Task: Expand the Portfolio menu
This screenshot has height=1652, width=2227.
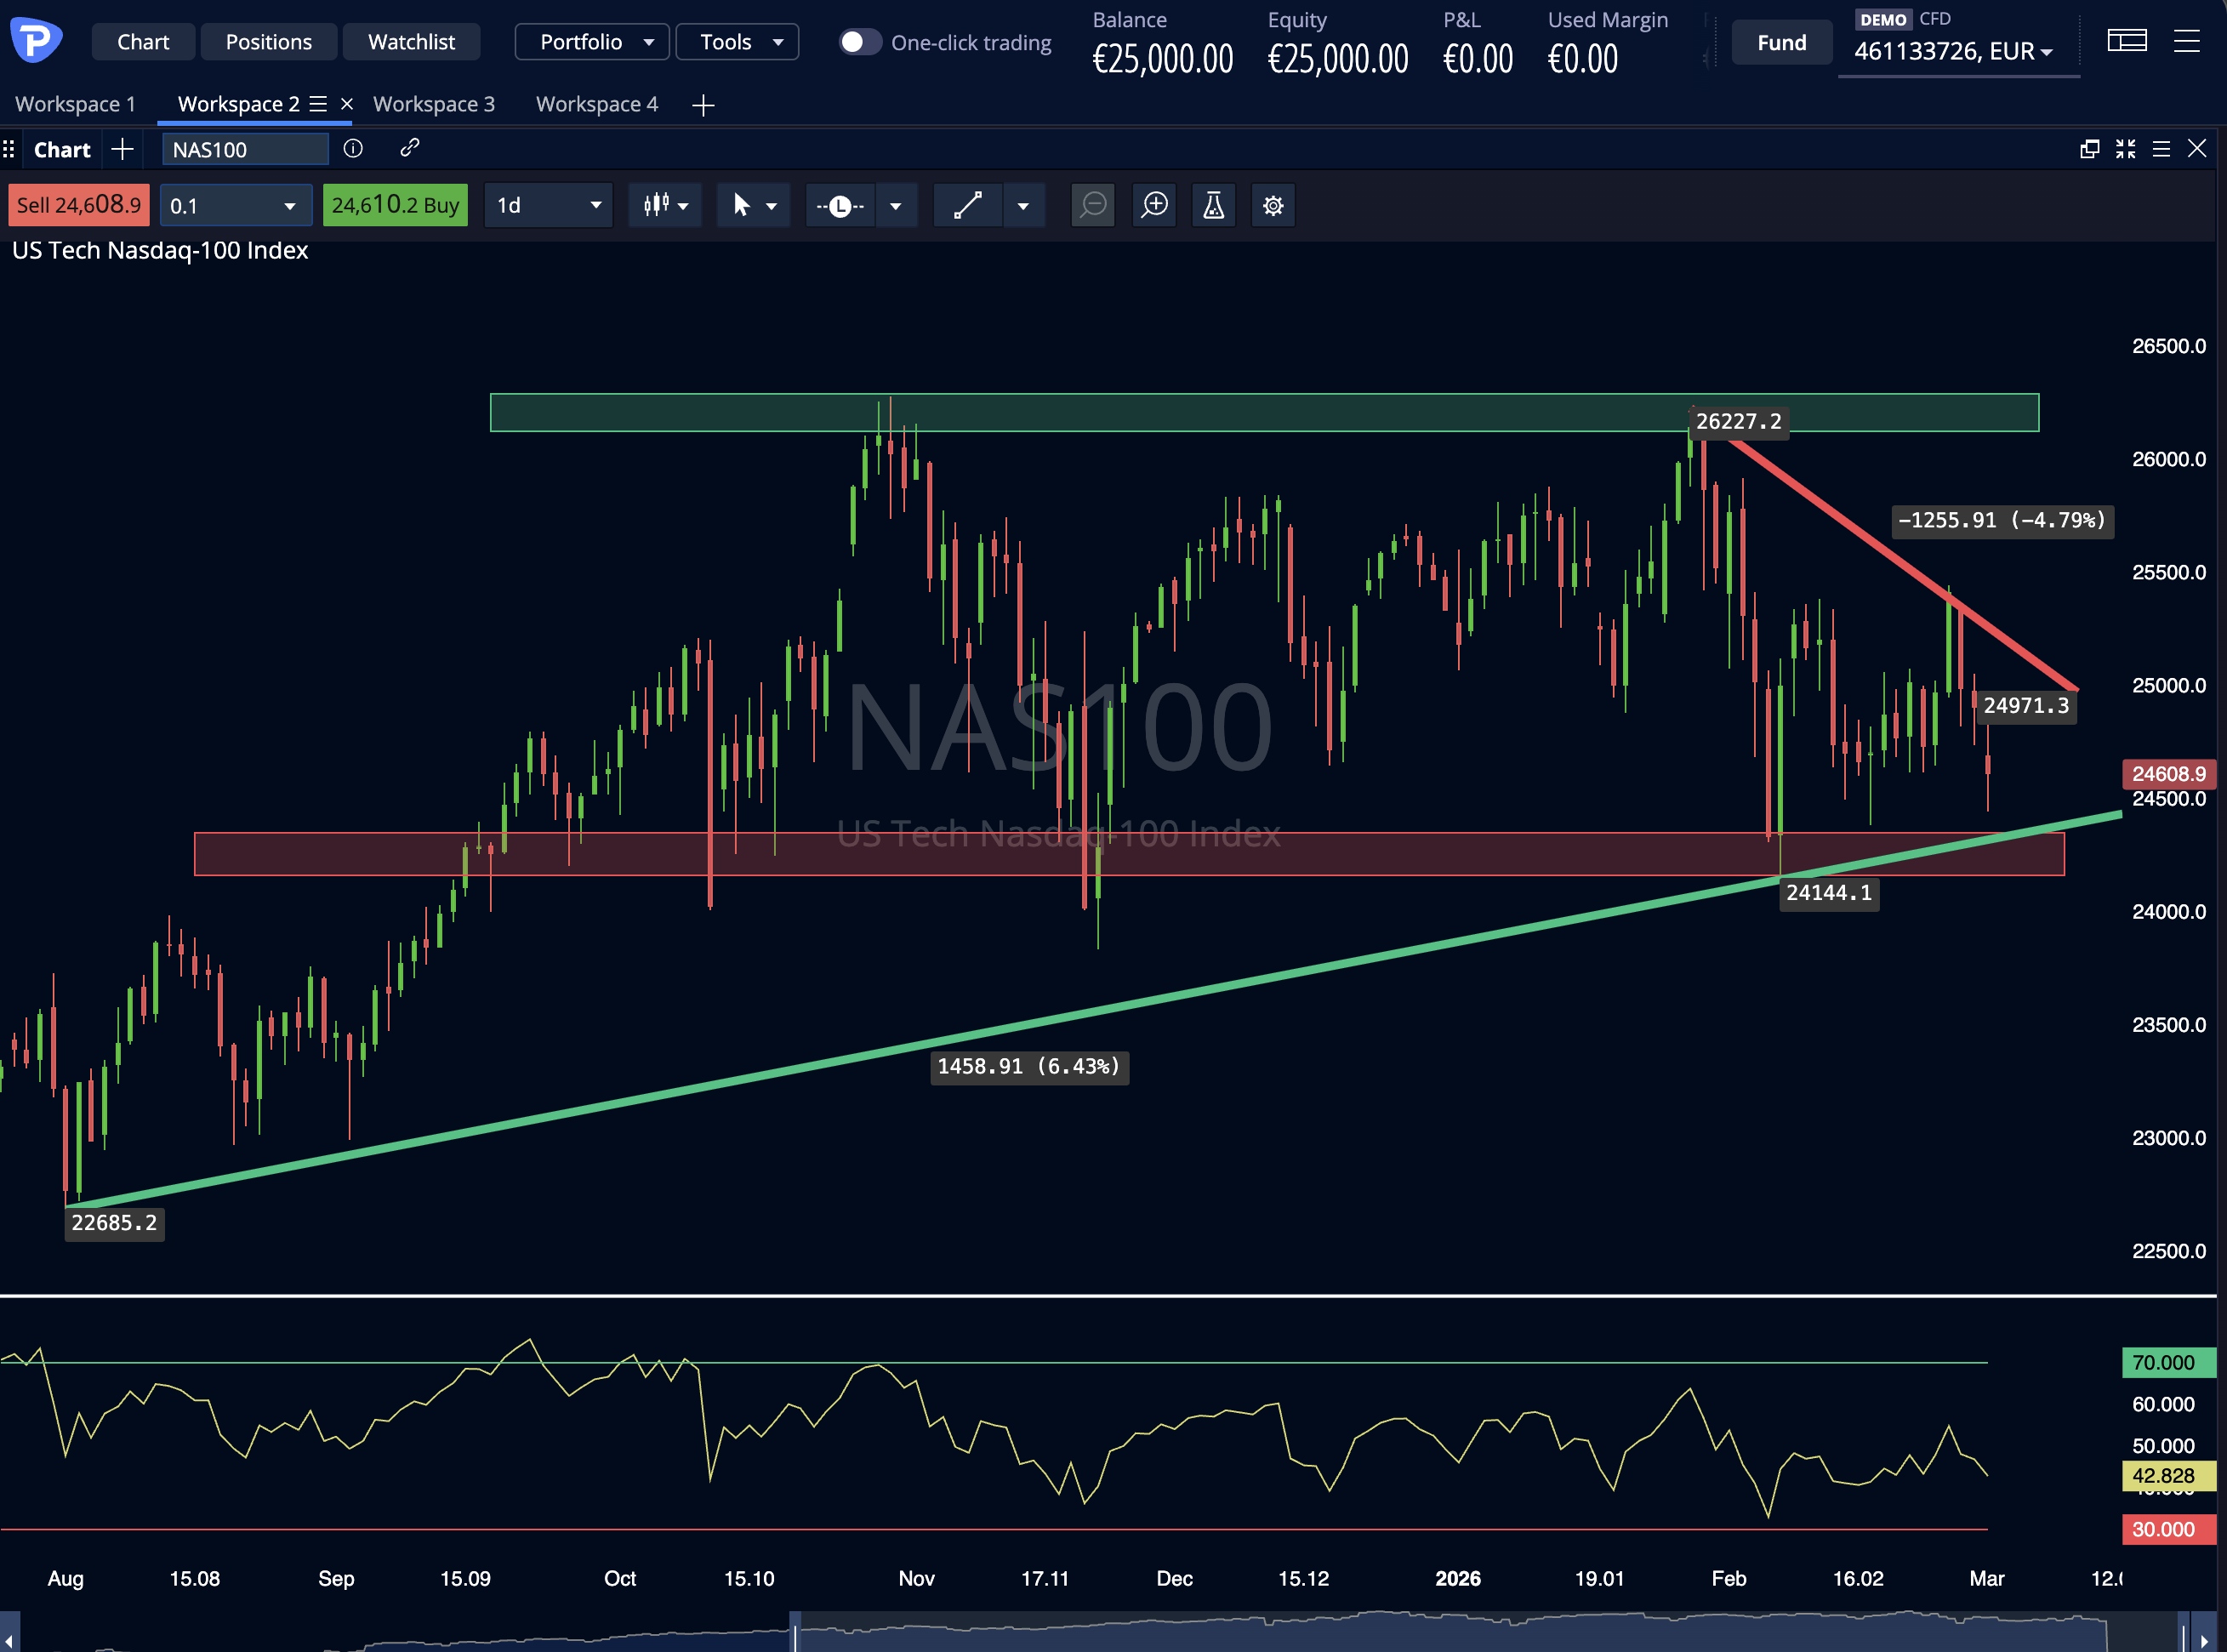Action: pyautogui.click(x=592, y=42)
